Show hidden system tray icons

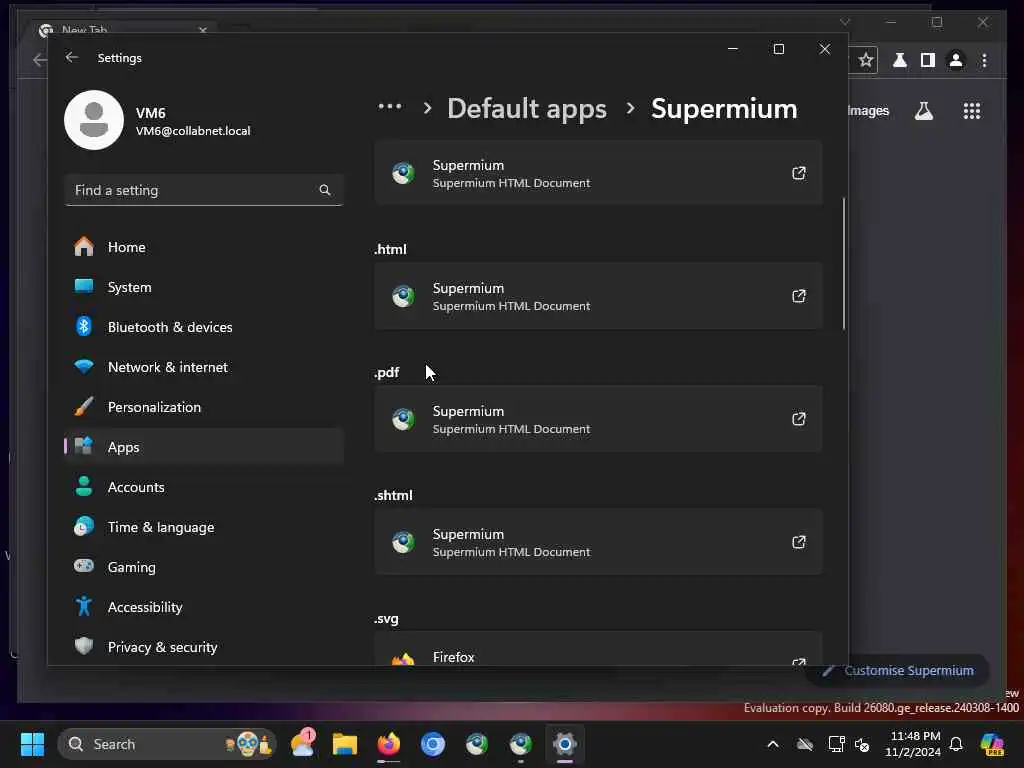click(773, 744)
